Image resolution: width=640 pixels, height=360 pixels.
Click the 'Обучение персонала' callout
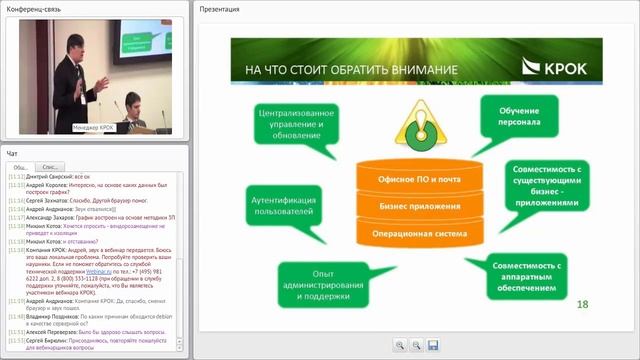click(x=519, y=116)
